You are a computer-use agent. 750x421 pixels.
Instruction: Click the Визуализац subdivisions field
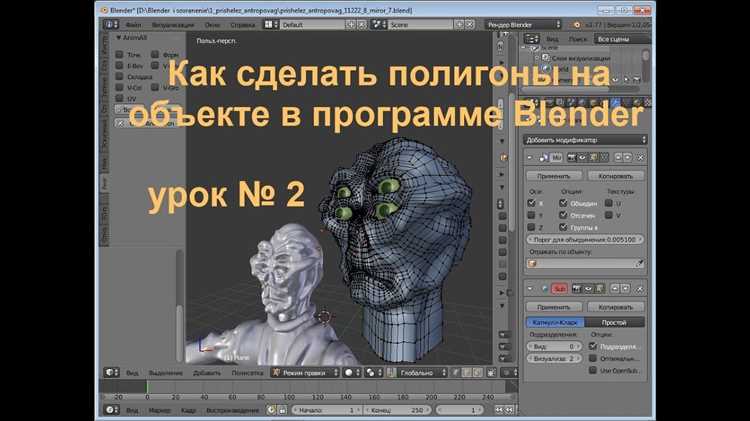554,358
